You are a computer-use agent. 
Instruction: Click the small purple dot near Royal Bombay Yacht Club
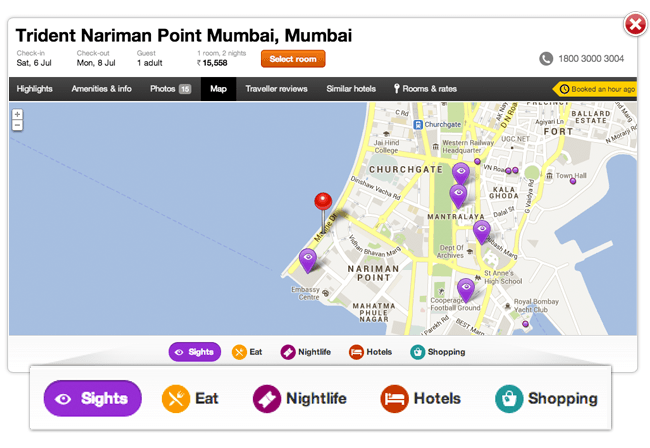click(x=525, y=324)
